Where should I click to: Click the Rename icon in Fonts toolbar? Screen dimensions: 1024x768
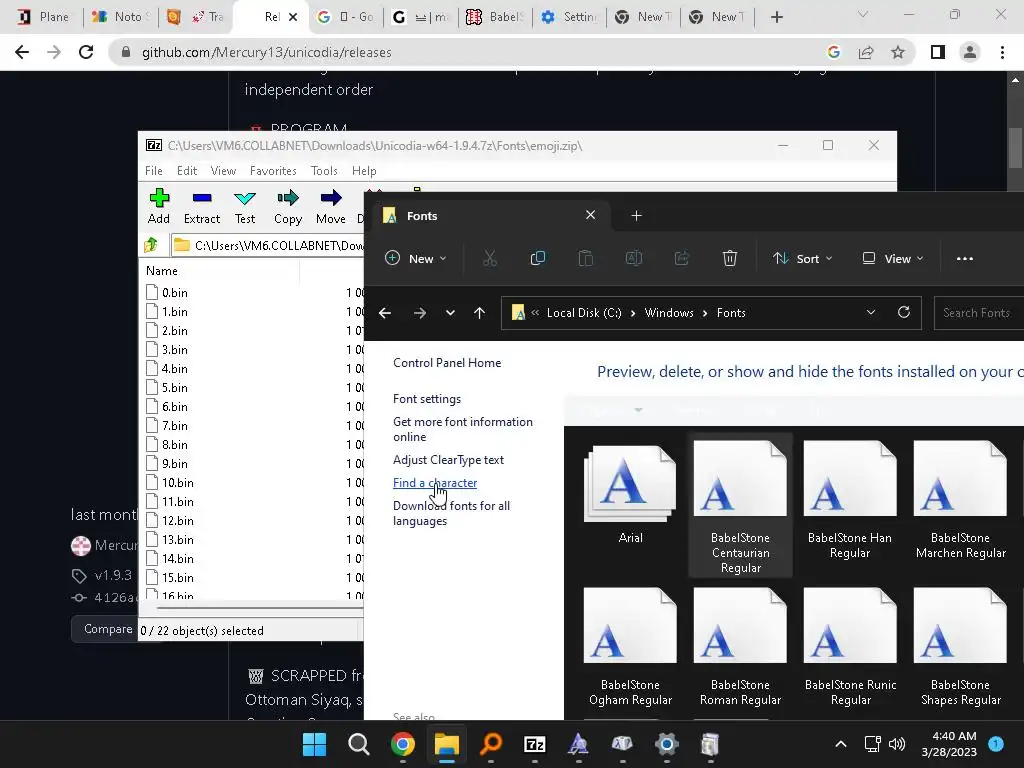pyautogui.click(x=633, y=259)
